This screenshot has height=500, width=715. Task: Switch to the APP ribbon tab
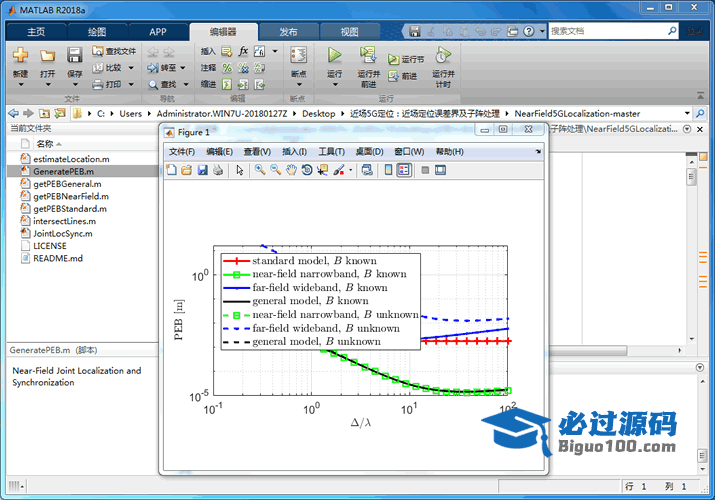click(158, 32)
